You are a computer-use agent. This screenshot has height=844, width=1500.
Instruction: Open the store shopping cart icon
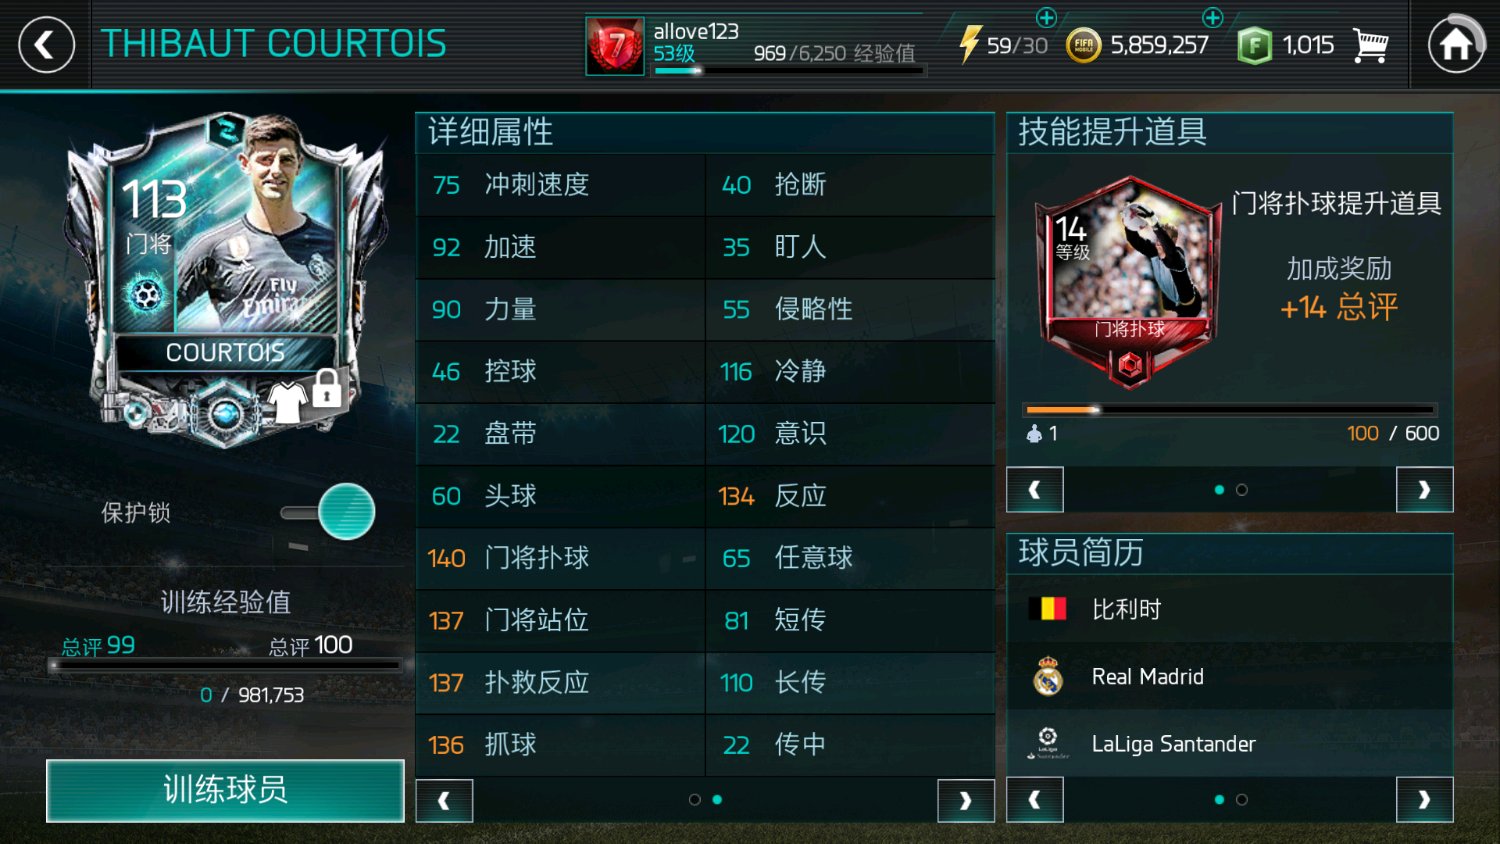[1371, 45]
